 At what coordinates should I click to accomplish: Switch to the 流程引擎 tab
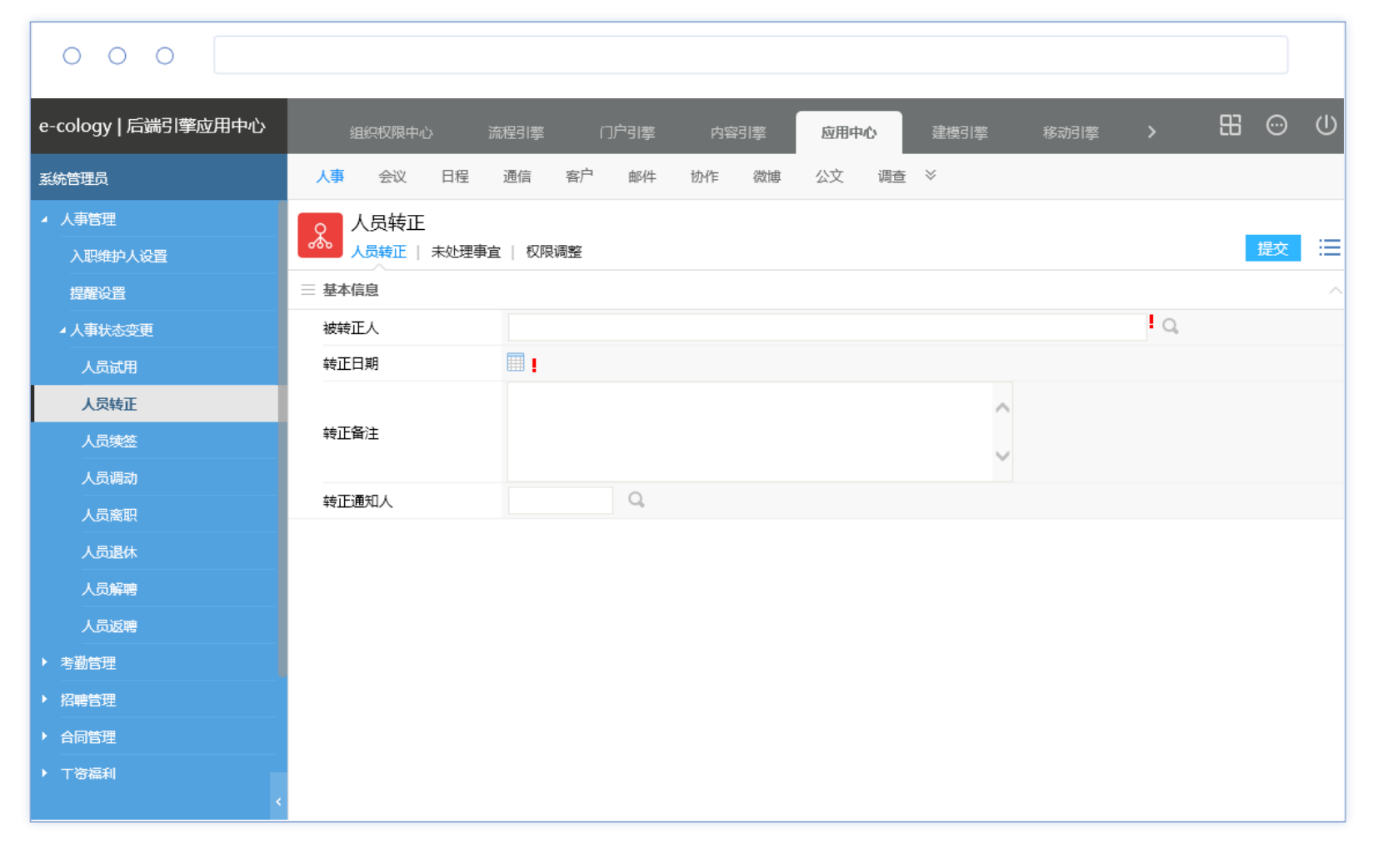(515, 133)
